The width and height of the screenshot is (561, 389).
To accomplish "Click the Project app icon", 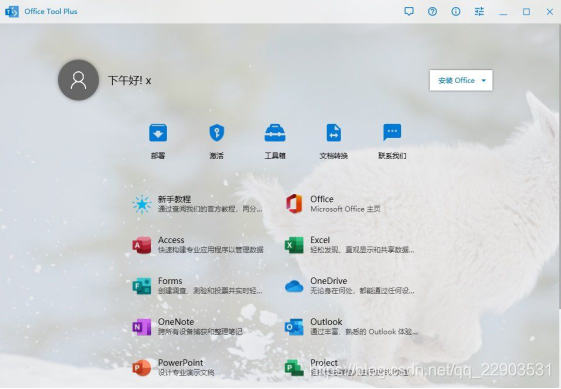I will 294,368.
